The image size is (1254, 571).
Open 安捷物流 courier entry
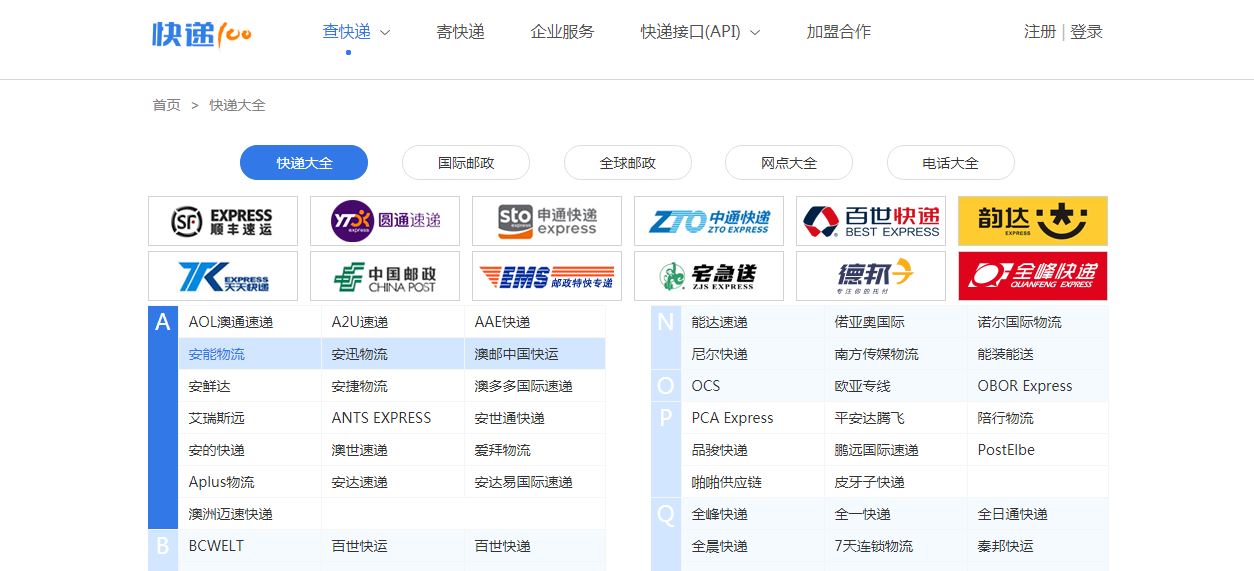click(x=360, y=386)
